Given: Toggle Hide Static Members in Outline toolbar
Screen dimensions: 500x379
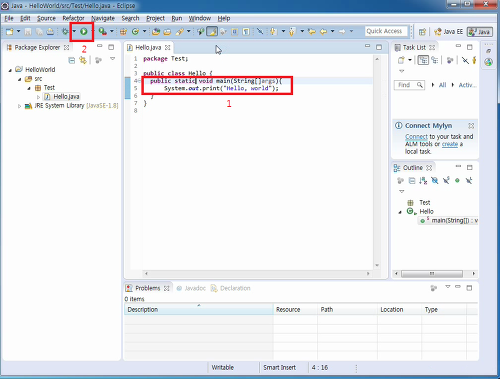Looking at the screenshot, I should click(446, 181).
